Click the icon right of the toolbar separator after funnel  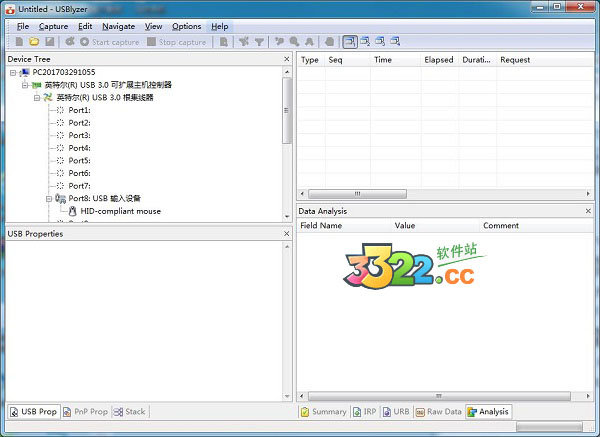tap(280, 42)
